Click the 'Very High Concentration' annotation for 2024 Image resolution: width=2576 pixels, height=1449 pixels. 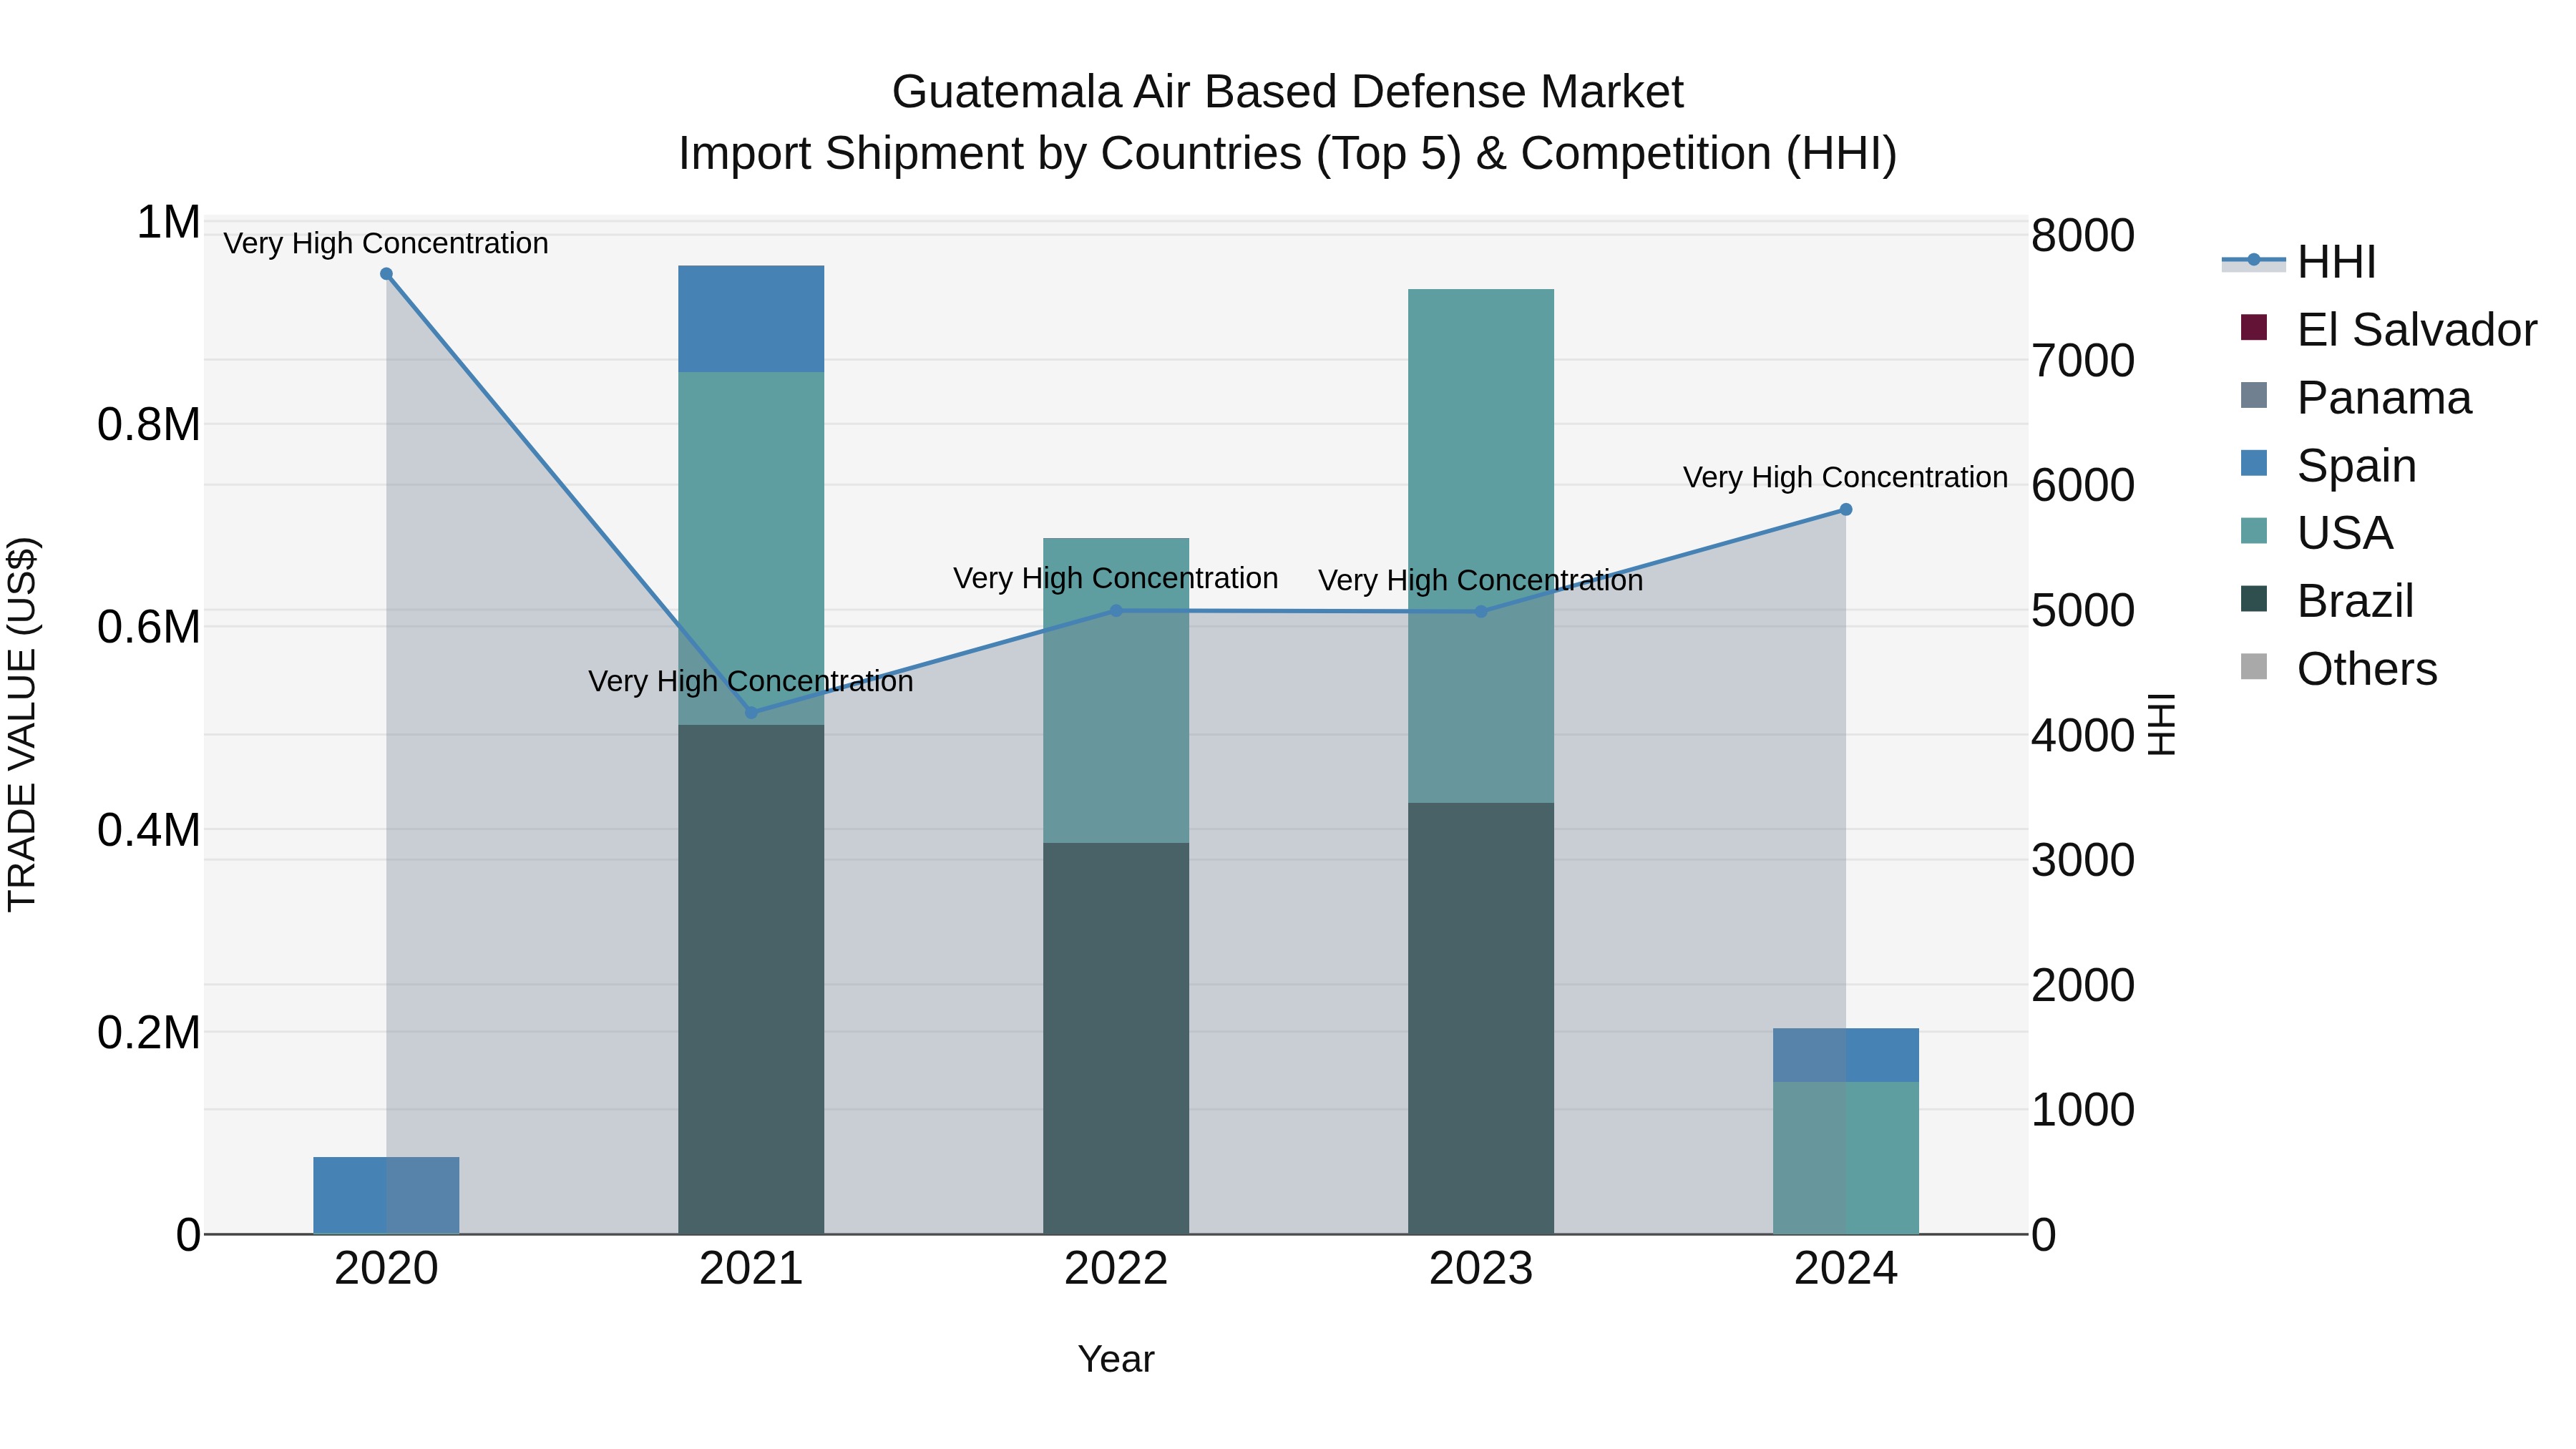(1846, 477)
